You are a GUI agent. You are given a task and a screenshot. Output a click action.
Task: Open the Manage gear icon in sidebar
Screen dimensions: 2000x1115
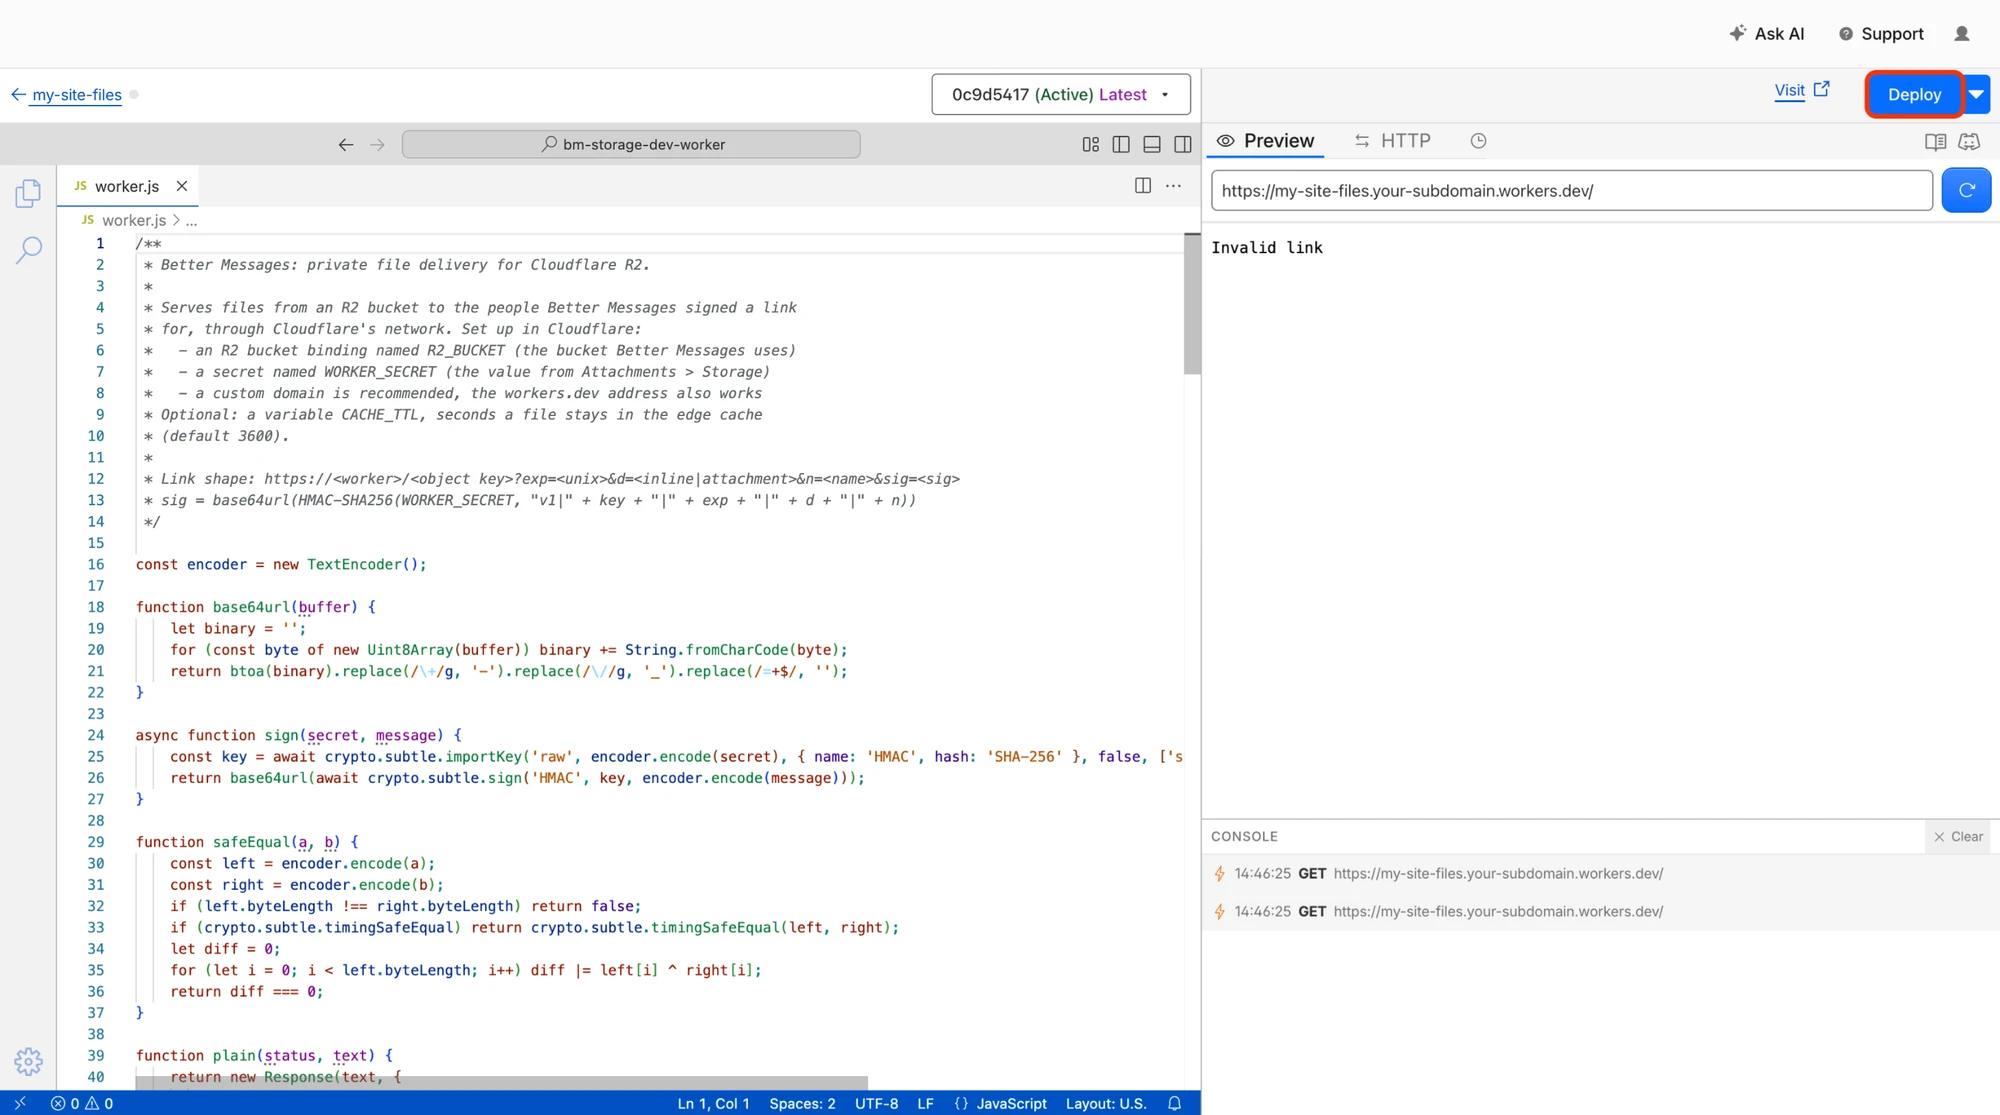29,1061
